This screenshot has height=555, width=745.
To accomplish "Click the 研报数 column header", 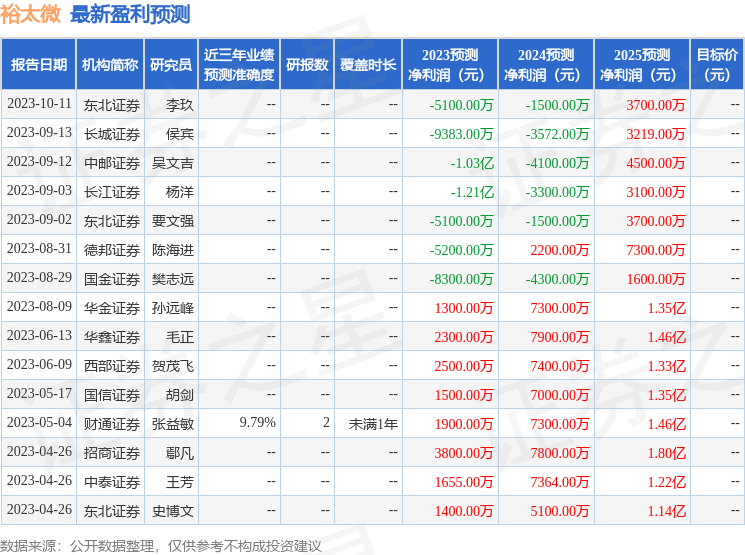I will tap(307, 65).
